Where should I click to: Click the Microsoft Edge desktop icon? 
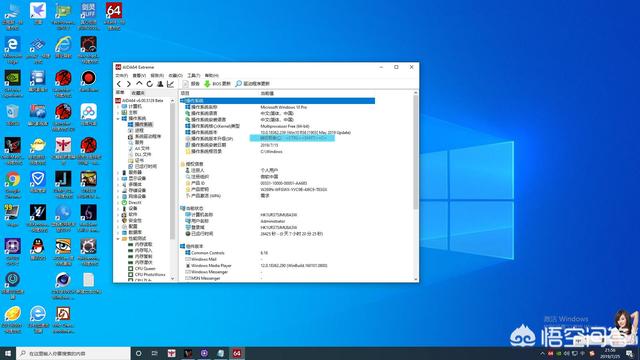[13, 50]
